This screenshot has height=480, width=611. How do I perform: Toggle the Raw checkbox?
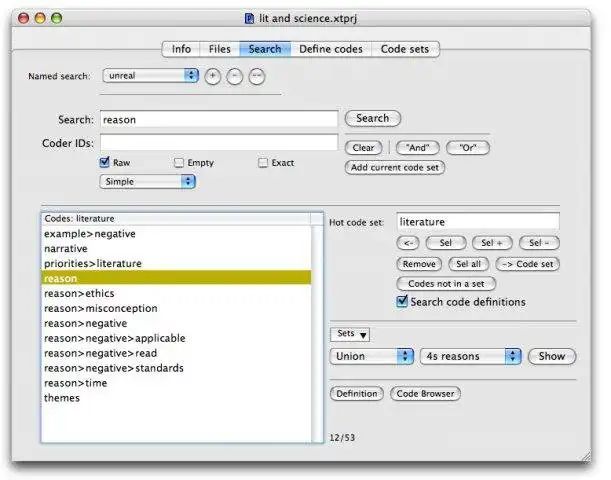point(104,162)
